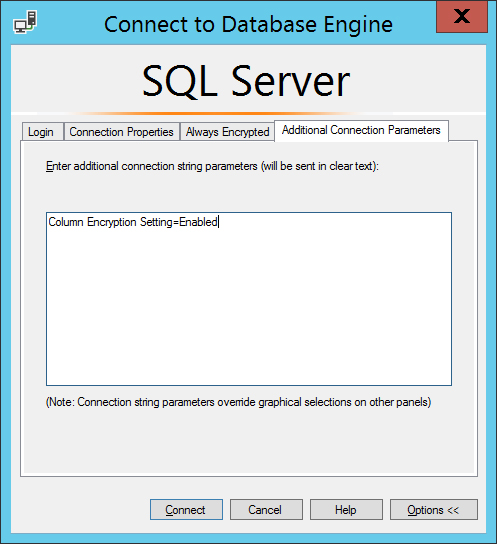Screen dimensions: 497x544
Task: Open the Connection Properties tab
Action: pyautogui.click(x=121, y=132)
